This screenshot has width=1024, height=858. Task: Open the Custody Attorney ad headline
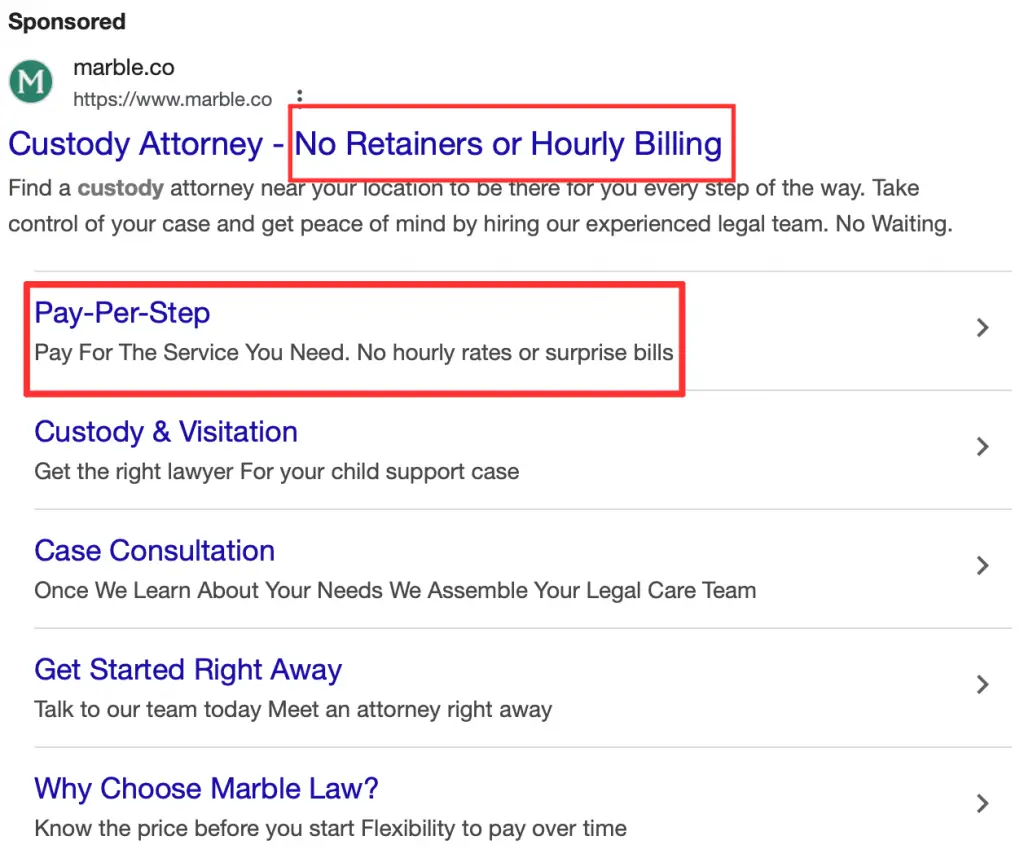pos(145,144)
